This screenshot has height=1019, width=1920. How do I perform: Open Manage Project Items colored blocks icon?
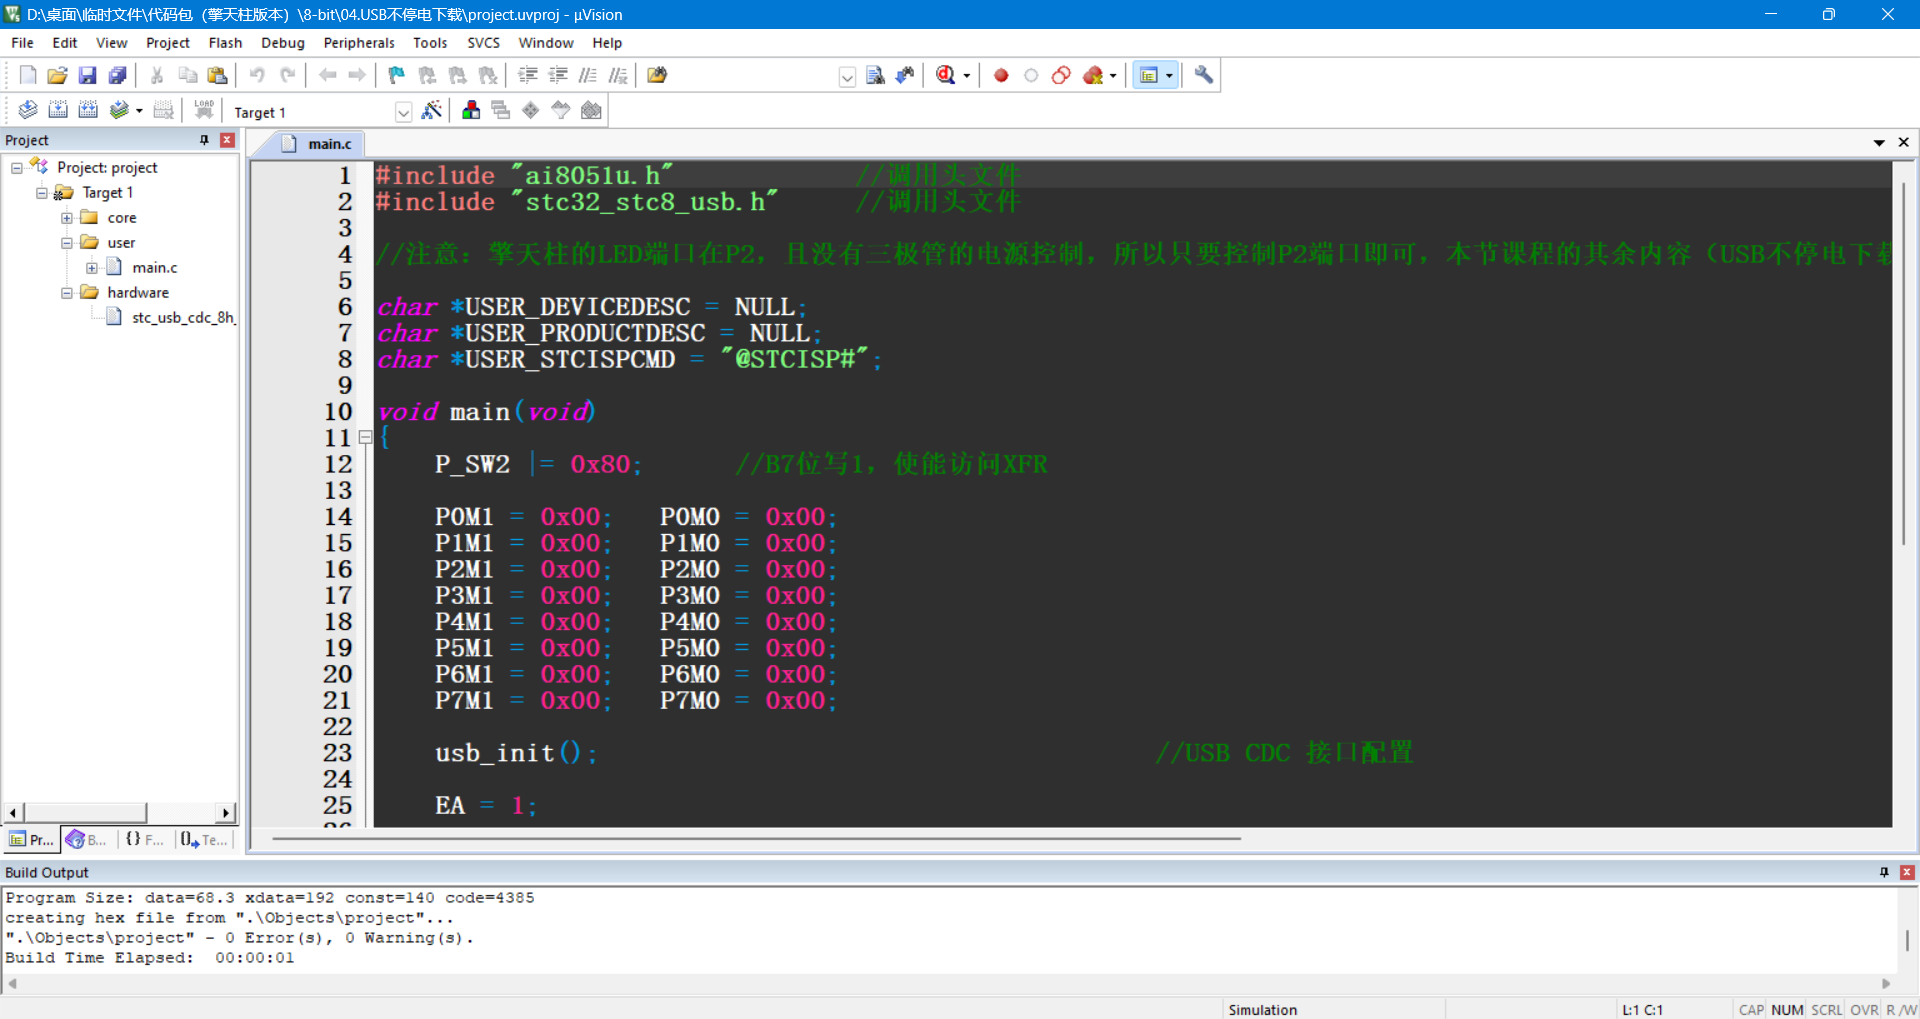tap(471, 110)
